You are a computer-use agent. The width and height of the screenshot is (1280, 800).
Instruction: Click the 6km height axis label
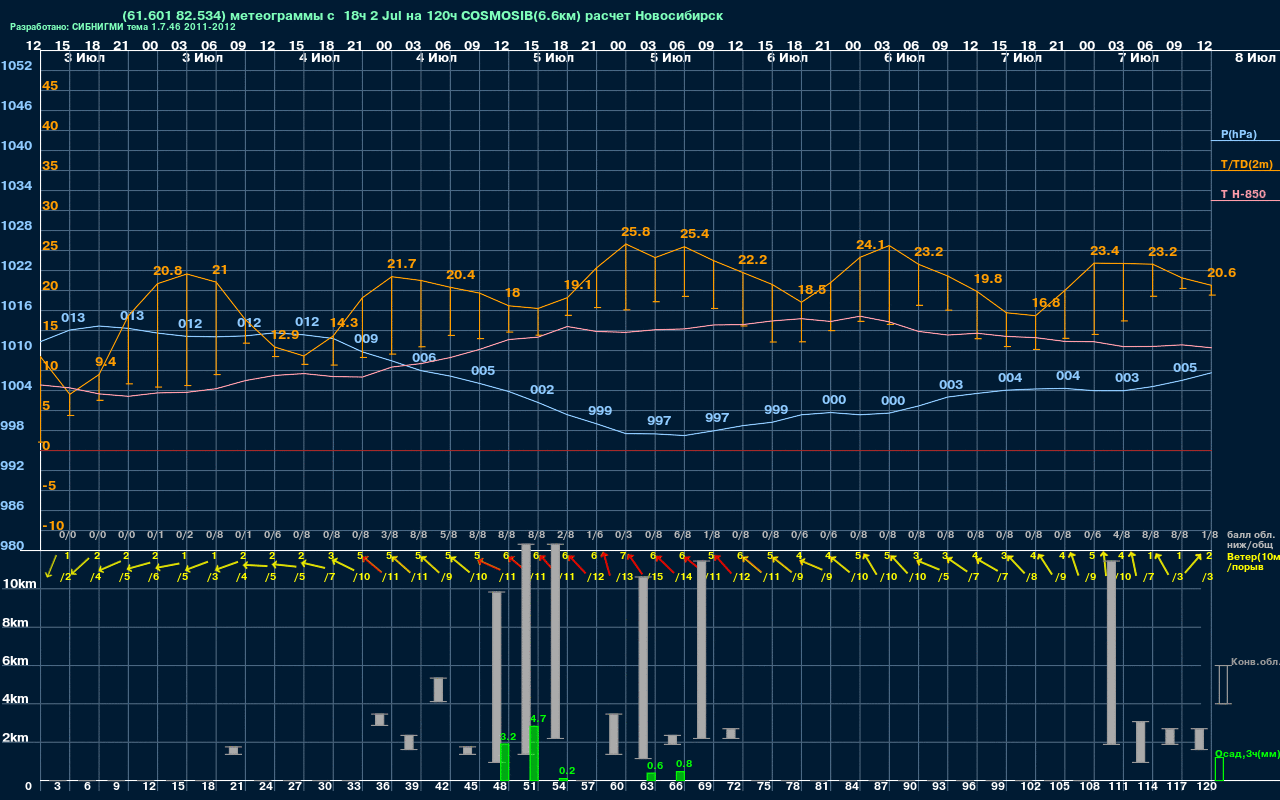14,662
